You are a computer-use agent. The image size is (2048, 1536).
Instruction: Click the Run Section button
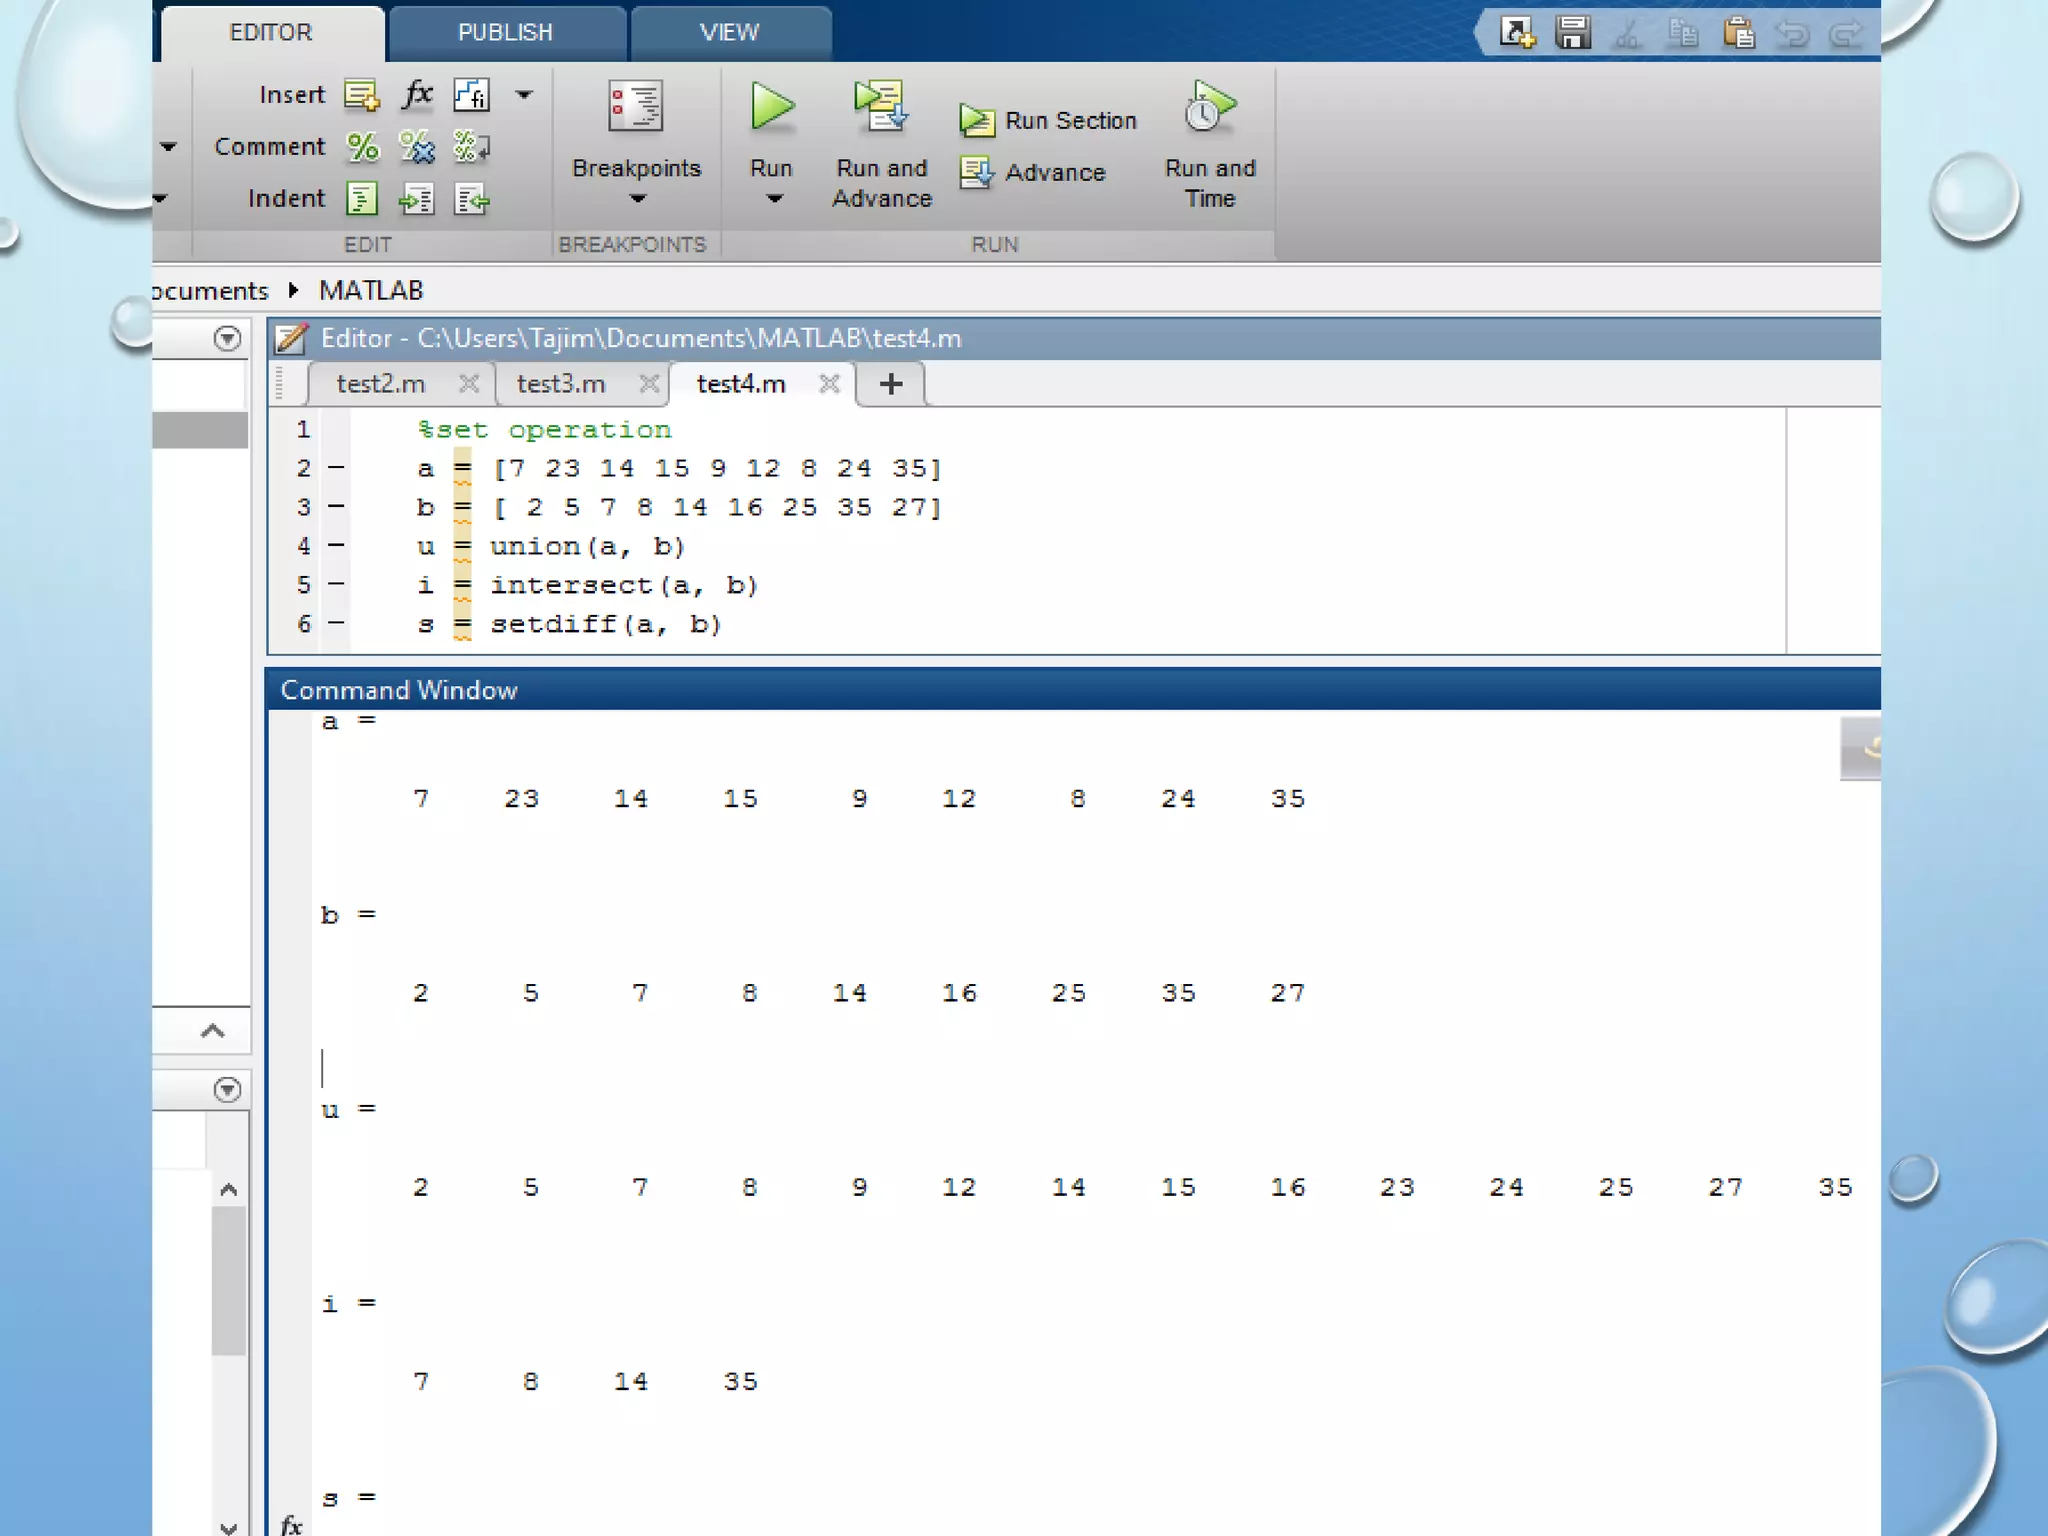(x=1048, y=121)
